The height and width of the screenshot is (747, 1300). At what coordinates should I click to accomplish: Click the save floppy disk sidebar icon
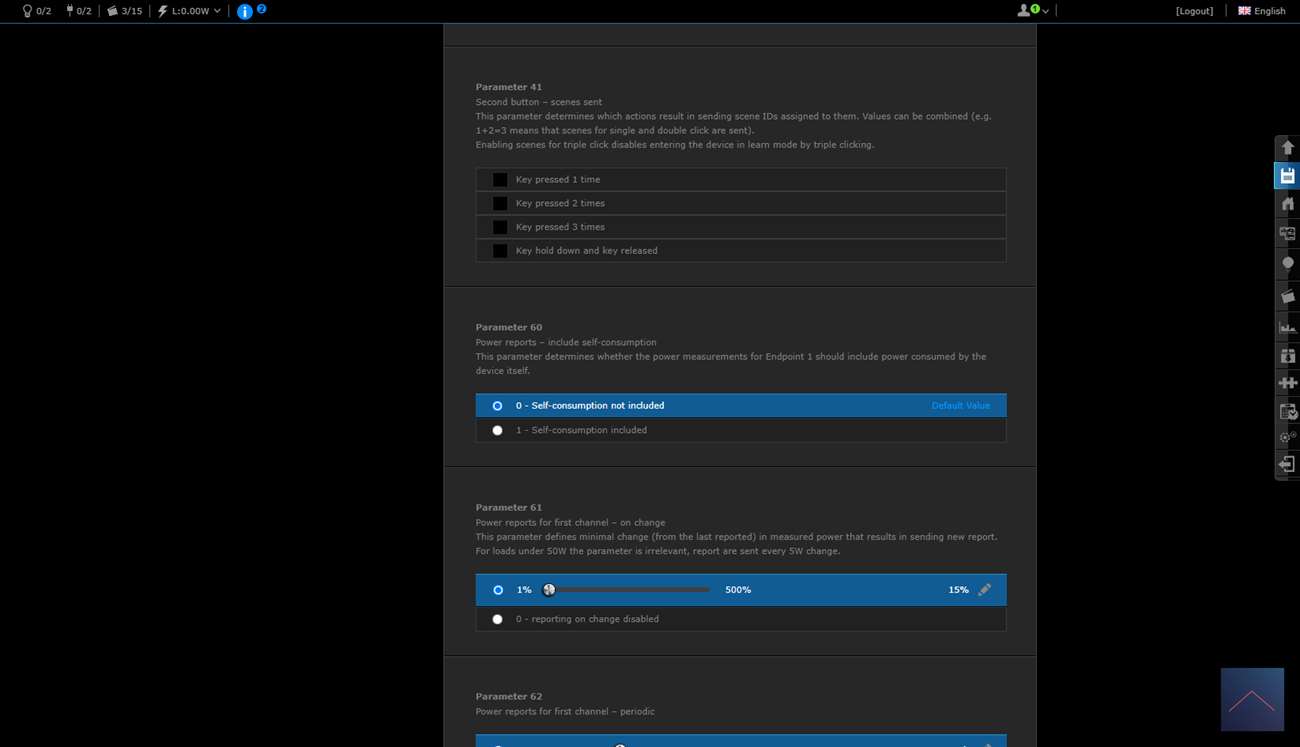(x=1287, y=176)
